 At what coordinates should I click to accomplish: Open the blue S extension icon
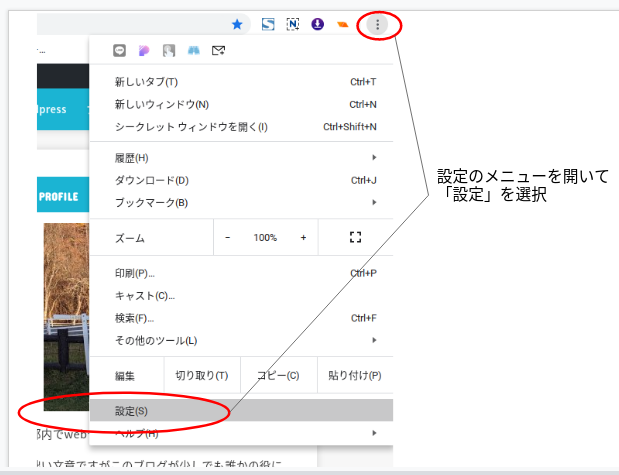[268, 24]
